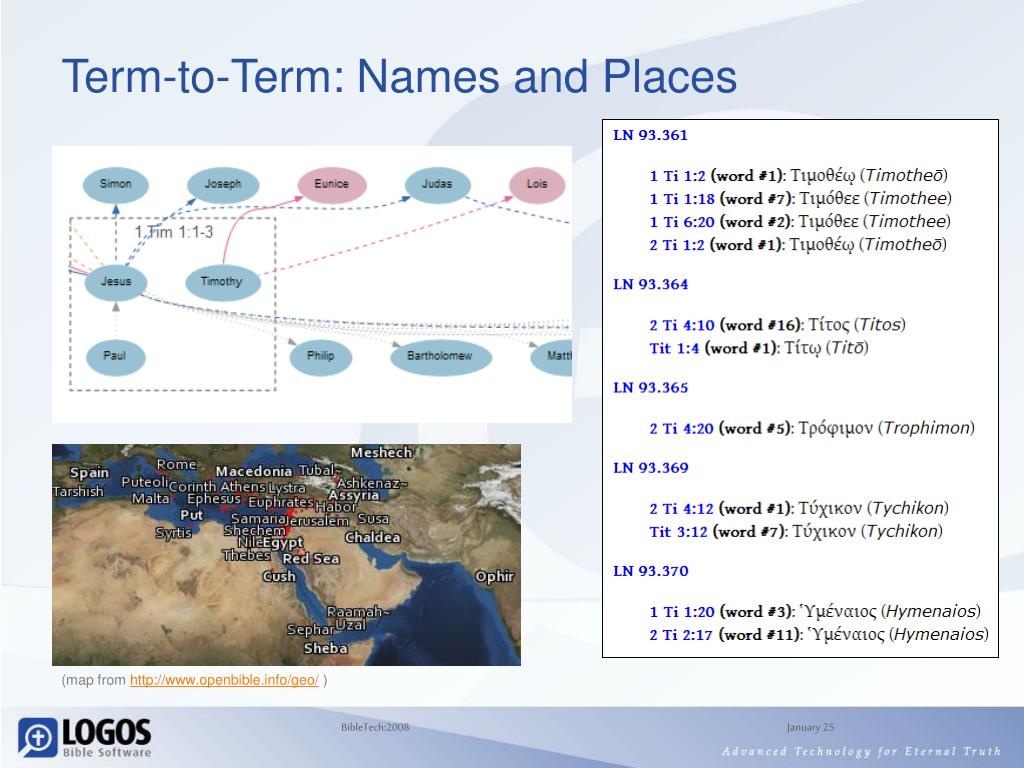
Task: Click the Timothy node
Action: [221, 281]
